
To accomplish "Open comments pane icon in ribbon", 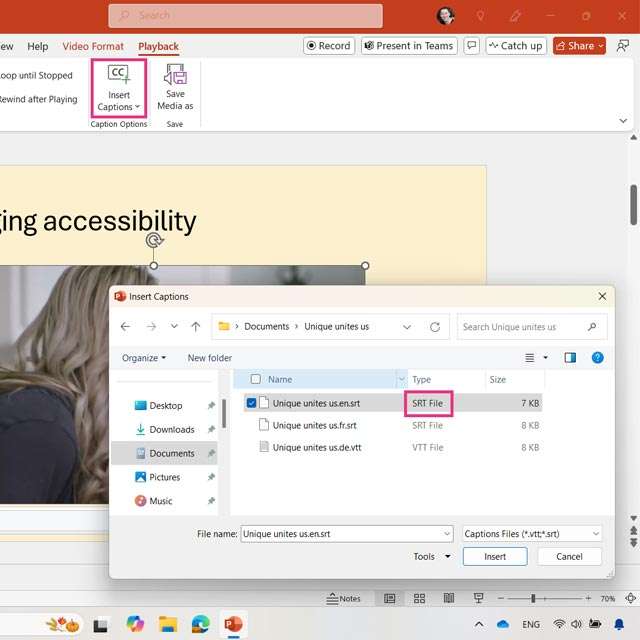I will coord(472,46).
